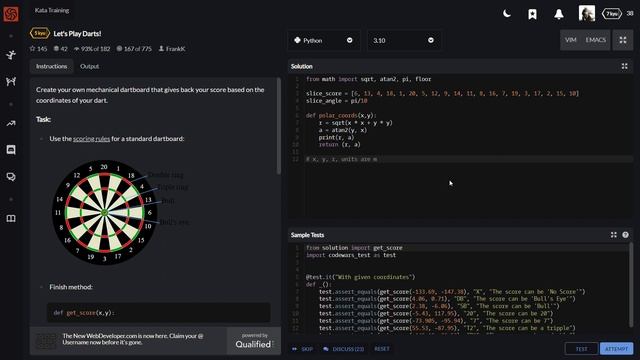Toggle dark mode with the moon icon

(507, 14)
